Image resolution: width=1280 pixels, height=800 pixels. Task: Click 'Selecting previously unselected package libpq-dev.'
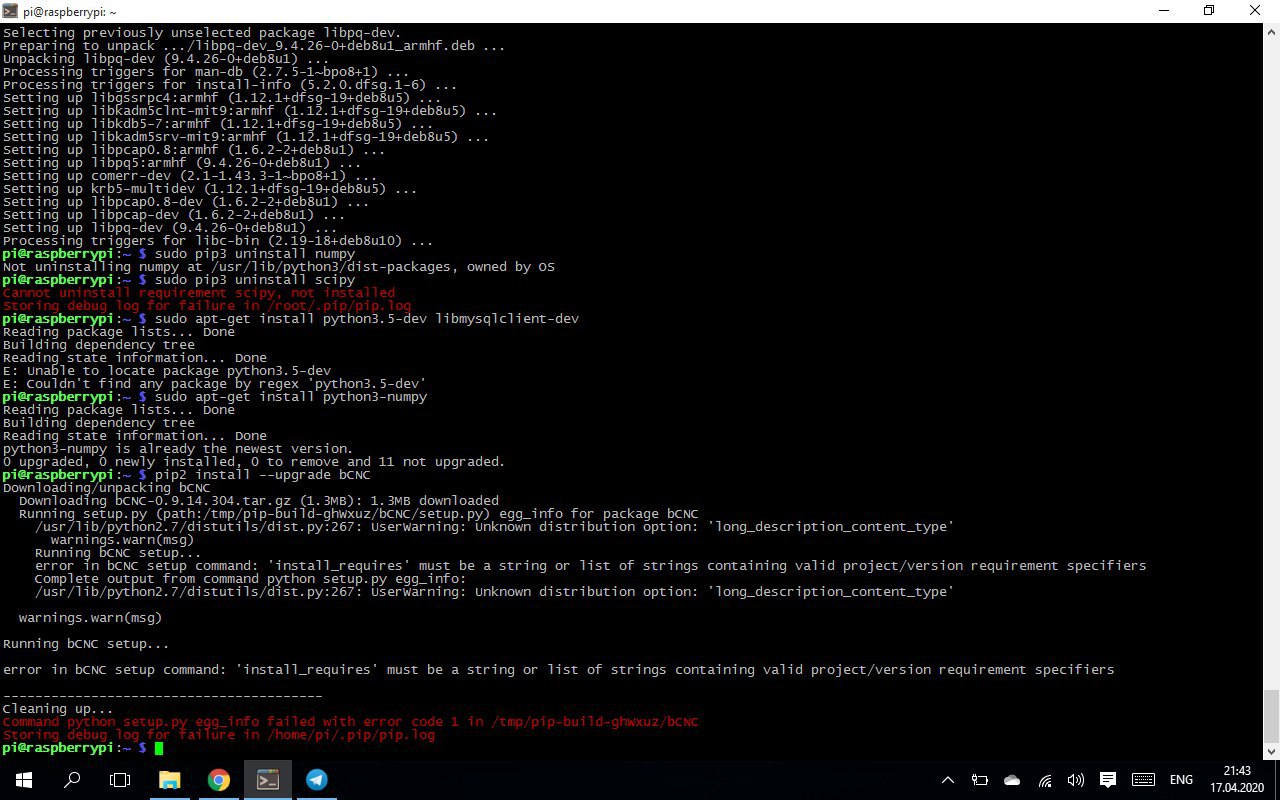click(202, 33)
